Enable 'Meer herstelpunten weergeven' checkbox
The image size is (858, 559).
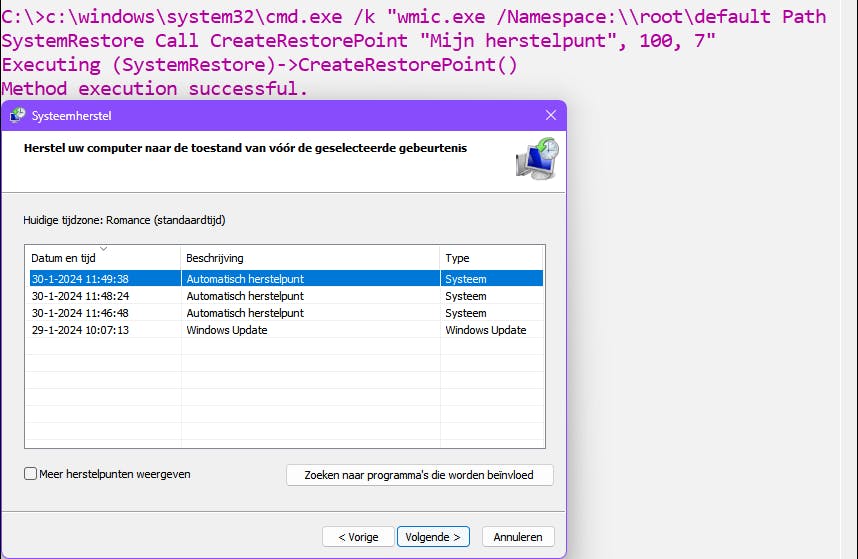31,474
